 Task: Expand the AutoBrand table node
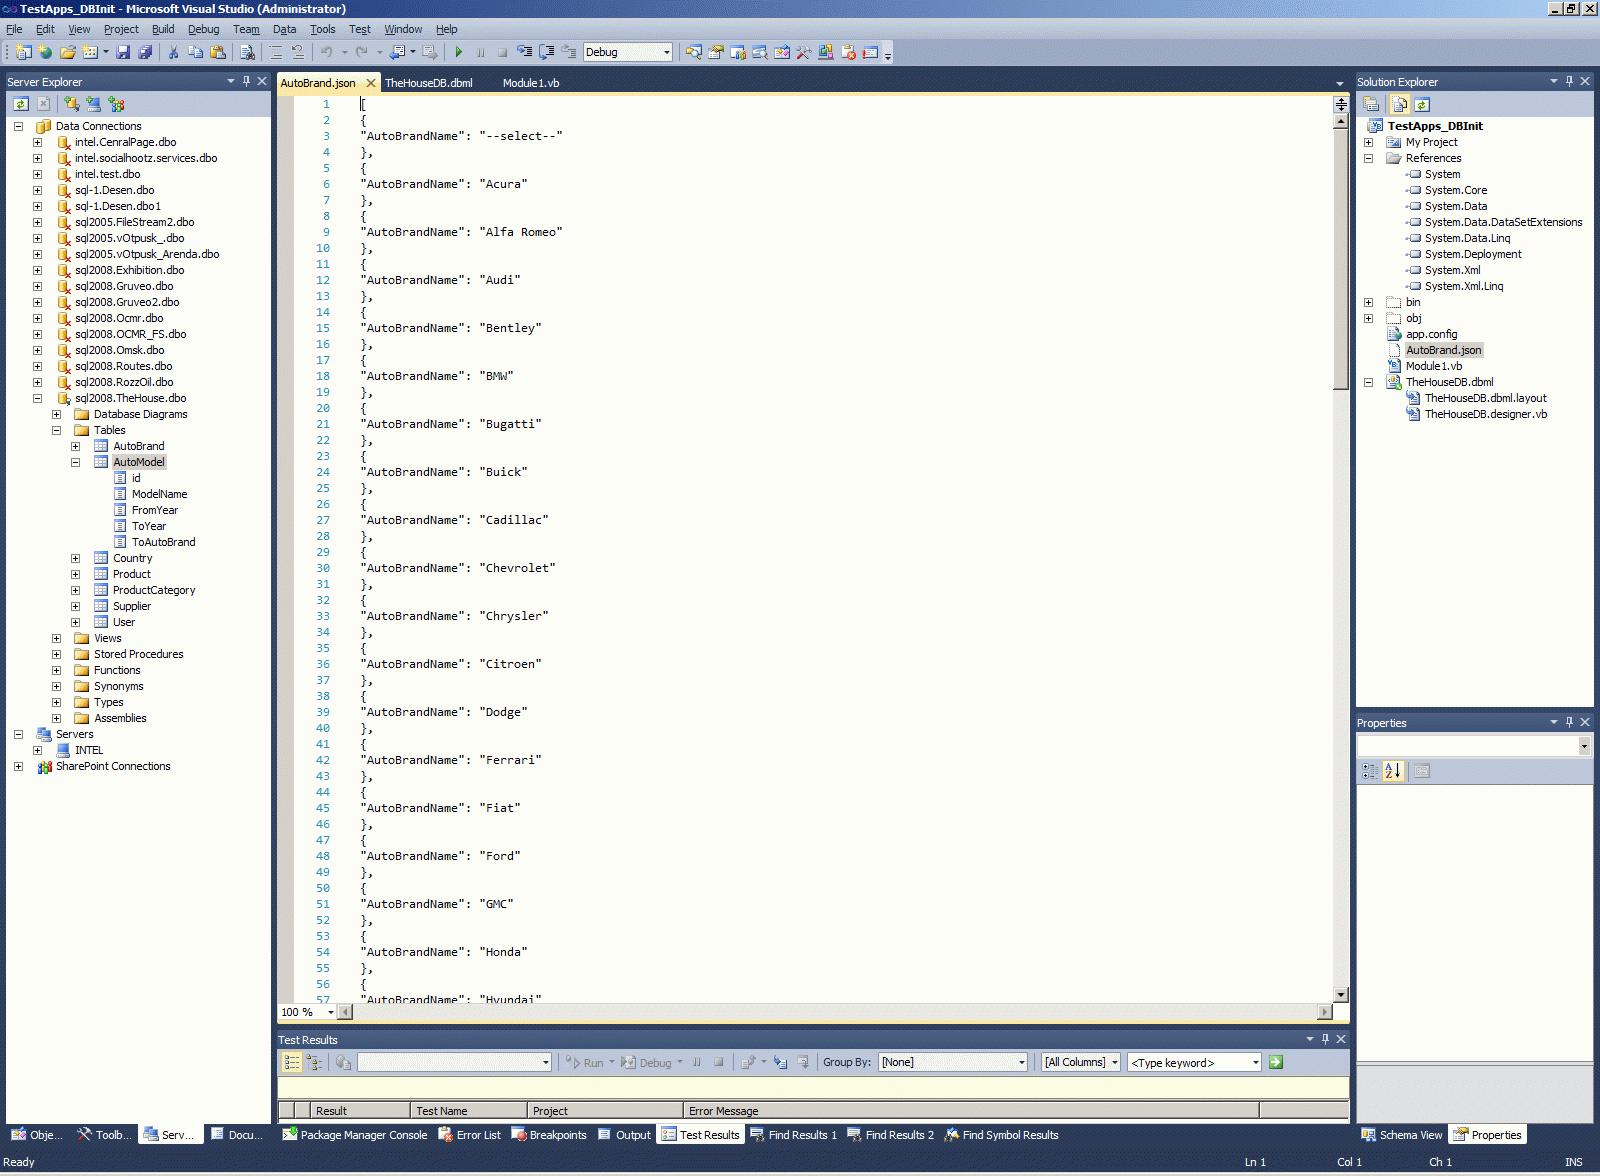75,446
